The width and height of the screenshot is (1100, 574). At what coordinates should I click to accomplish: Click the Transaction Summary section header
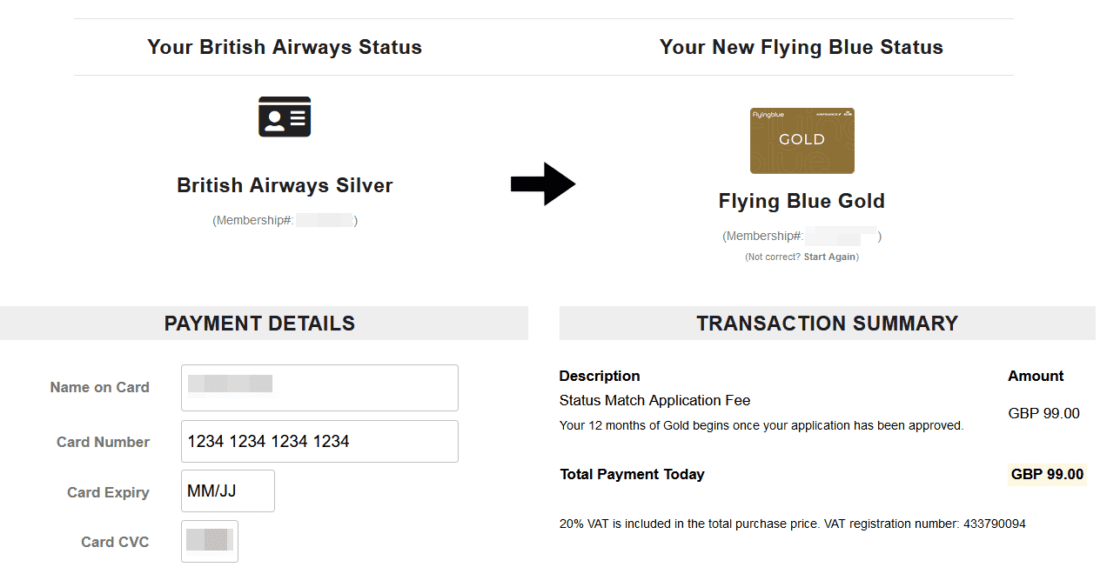[827, 323]
